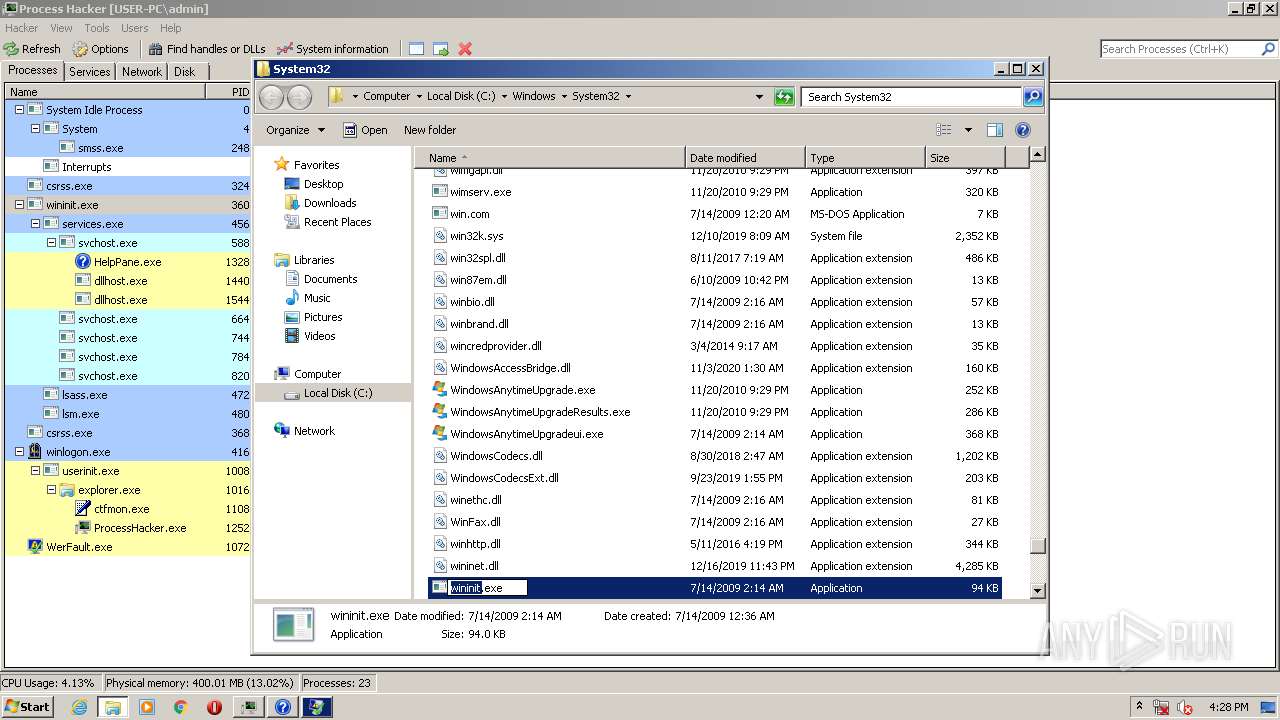Click Local Disk (C:) in the breadcrumb
The image size is (1280, 720).
point(460,97)
